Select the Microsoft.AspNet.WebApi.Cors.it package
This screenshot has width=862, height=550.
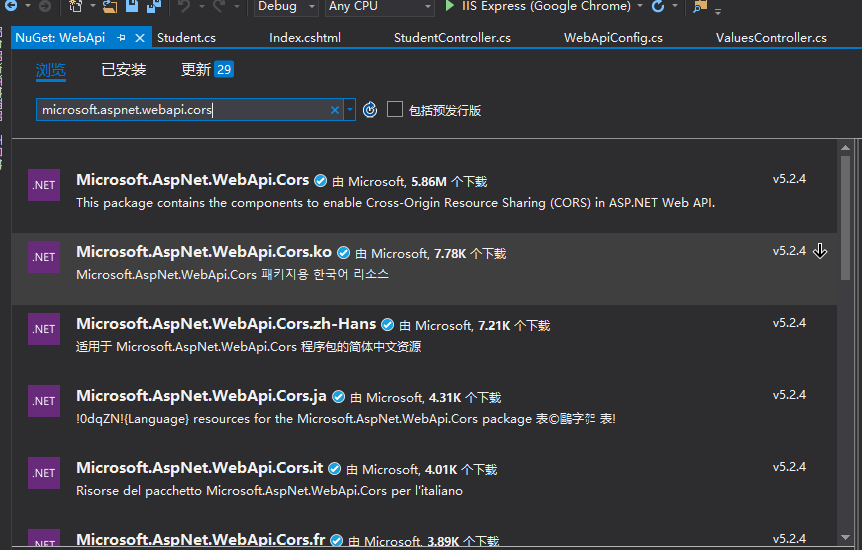(424, 485)
